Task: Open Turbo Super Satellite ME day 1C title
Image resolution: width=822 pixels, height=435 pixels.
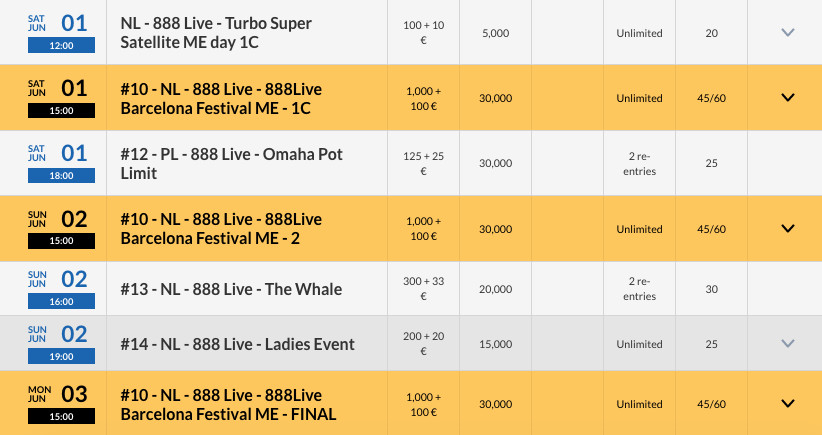Action: pos(216,32)
